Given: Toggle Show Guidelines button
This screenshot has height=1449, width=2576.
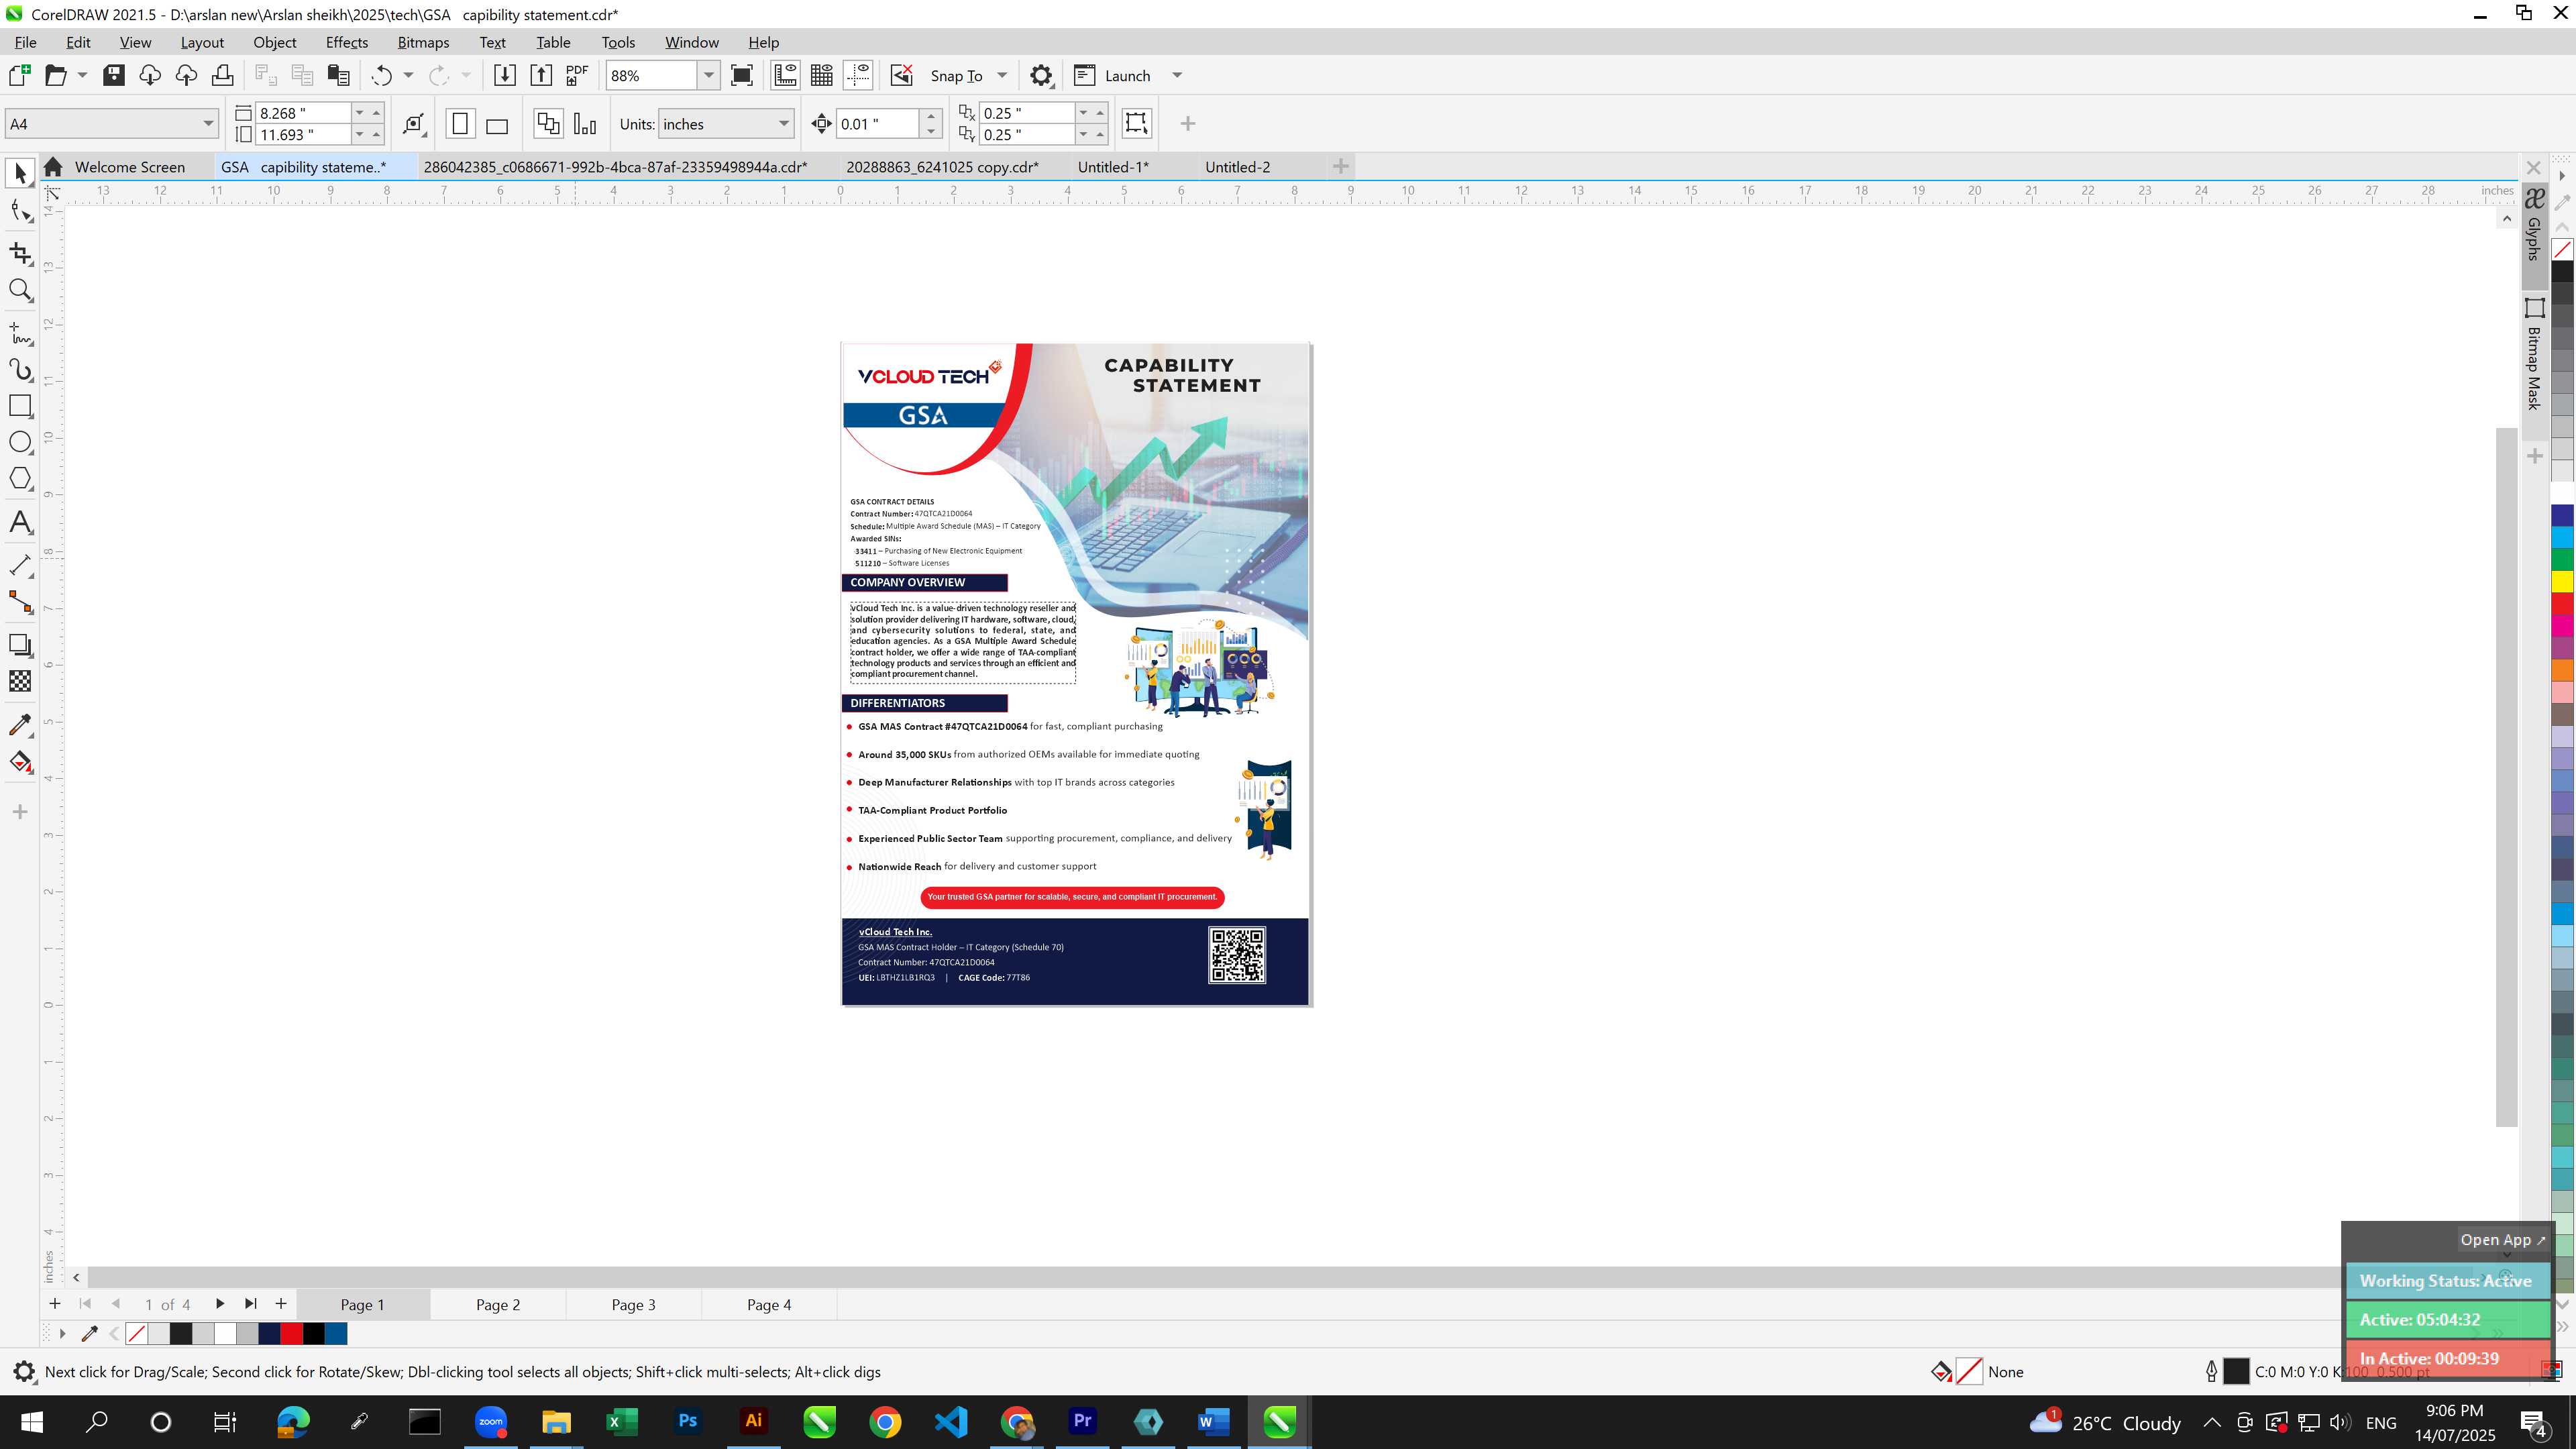Looking at the screenshot, I should [858, 75].
